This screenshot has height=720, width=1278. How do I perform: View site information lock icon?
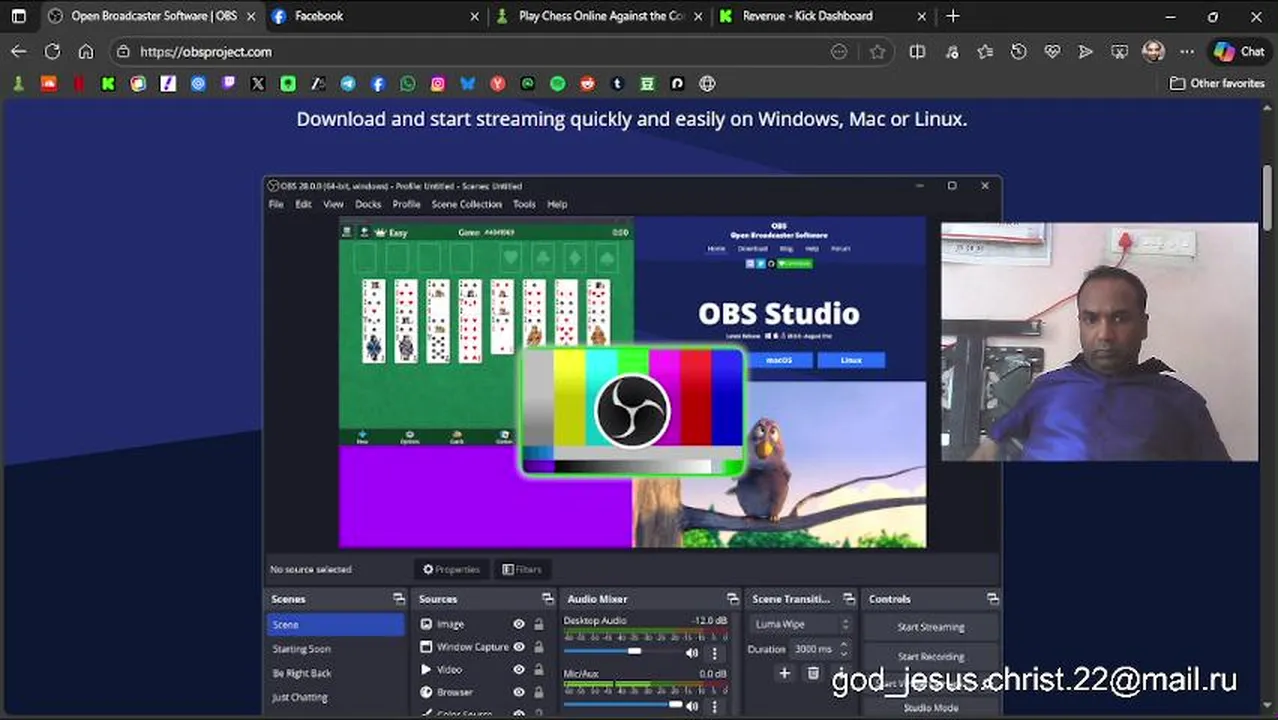click(x=123, y=52)
